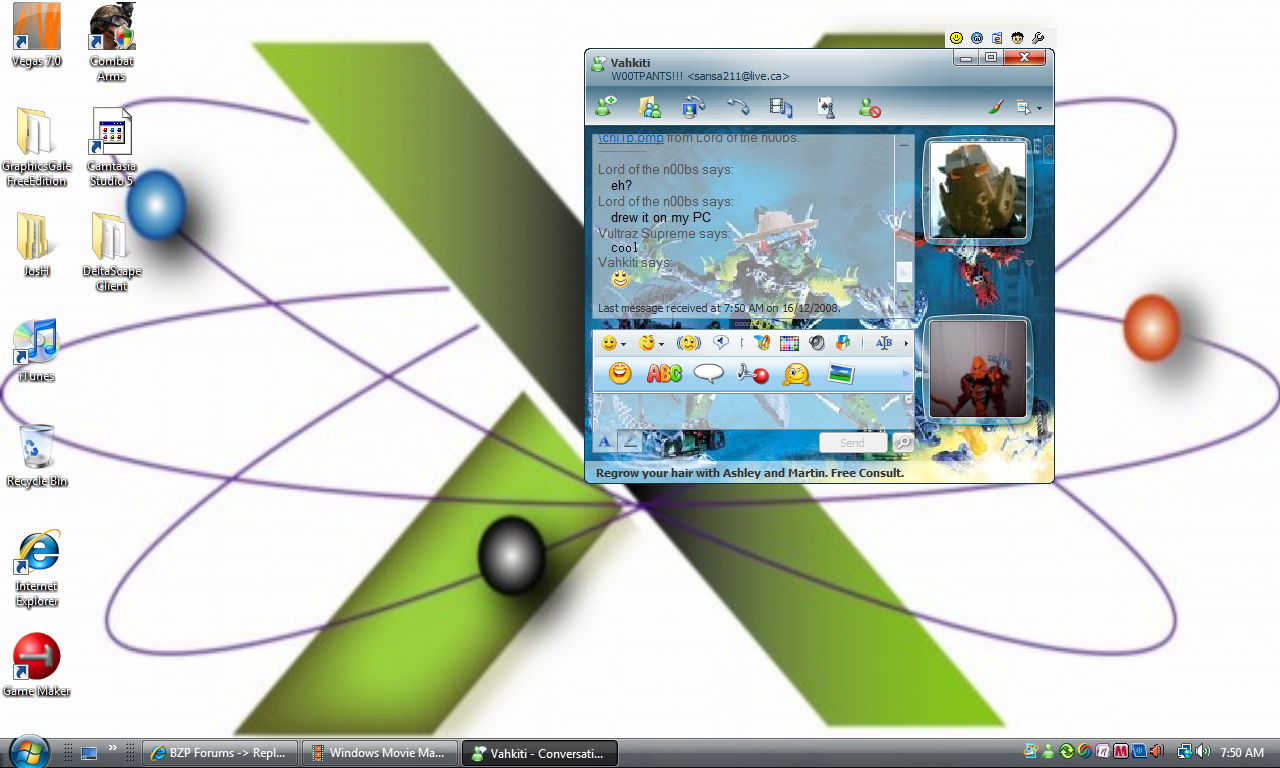Launch a game with the contact

pyautogui.click(x=826, y=106)
